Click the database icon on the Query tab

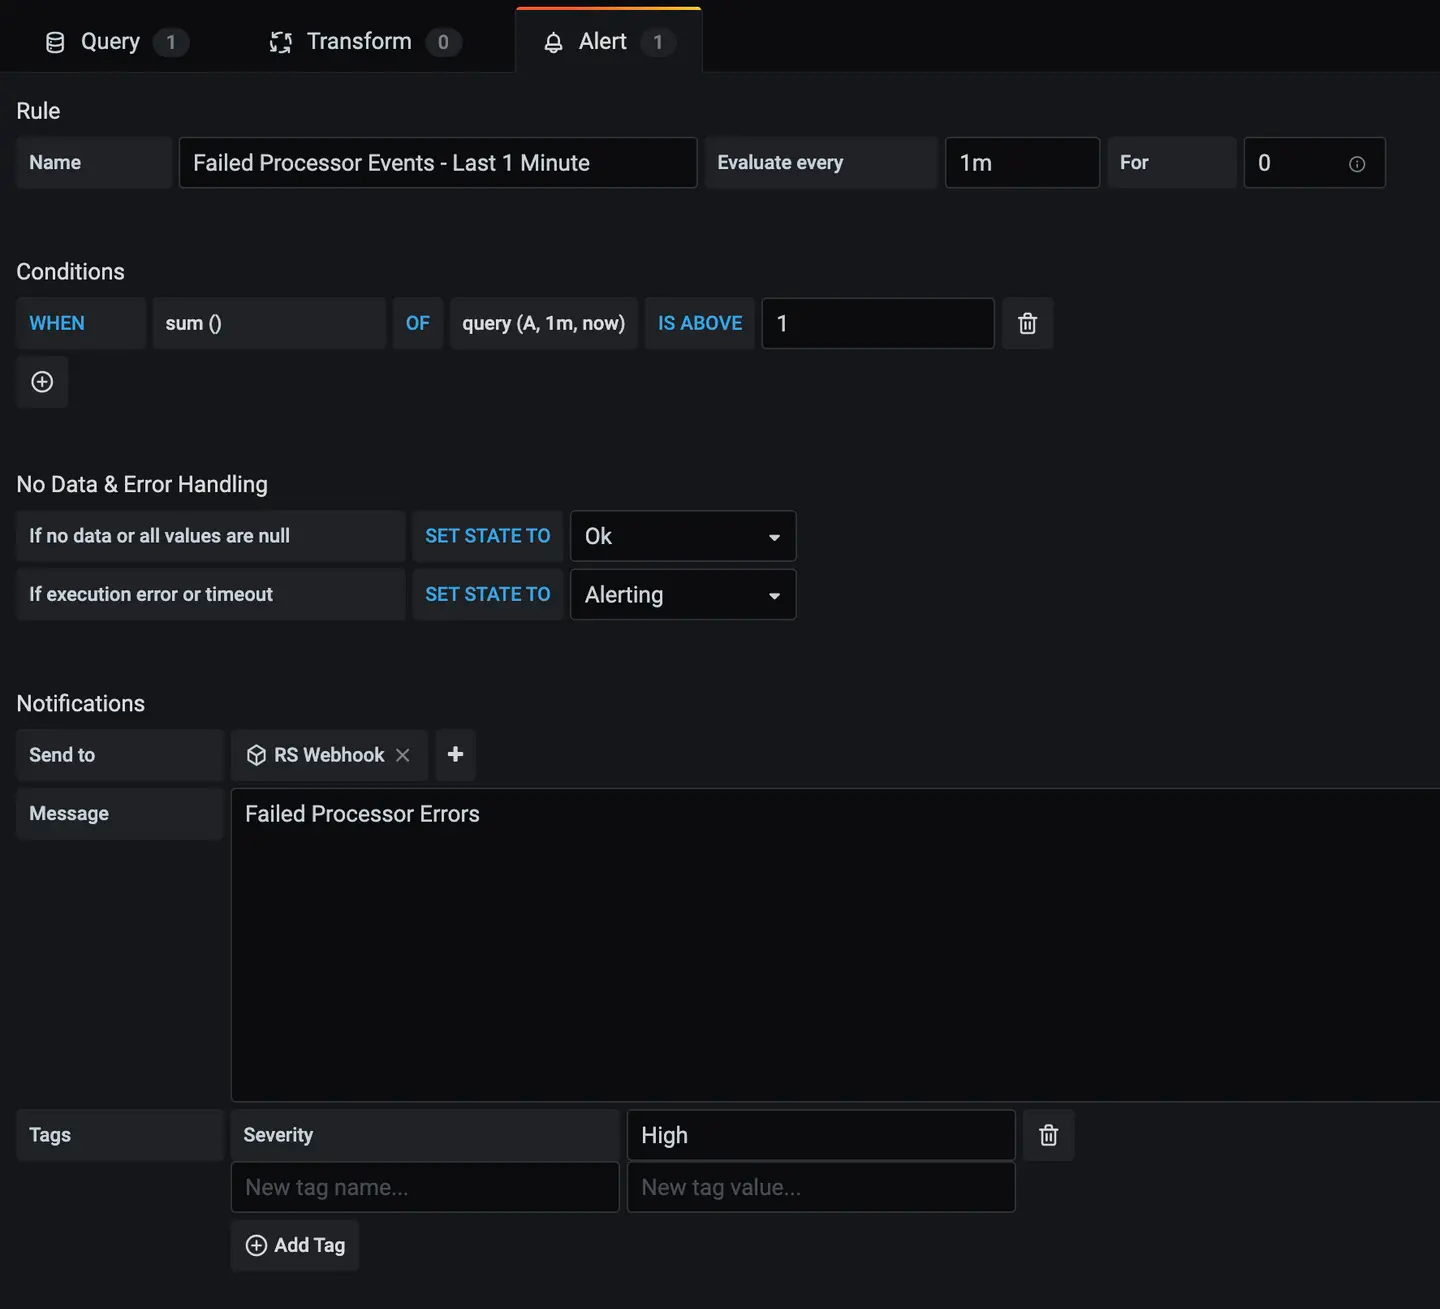[x=55, y=41]
